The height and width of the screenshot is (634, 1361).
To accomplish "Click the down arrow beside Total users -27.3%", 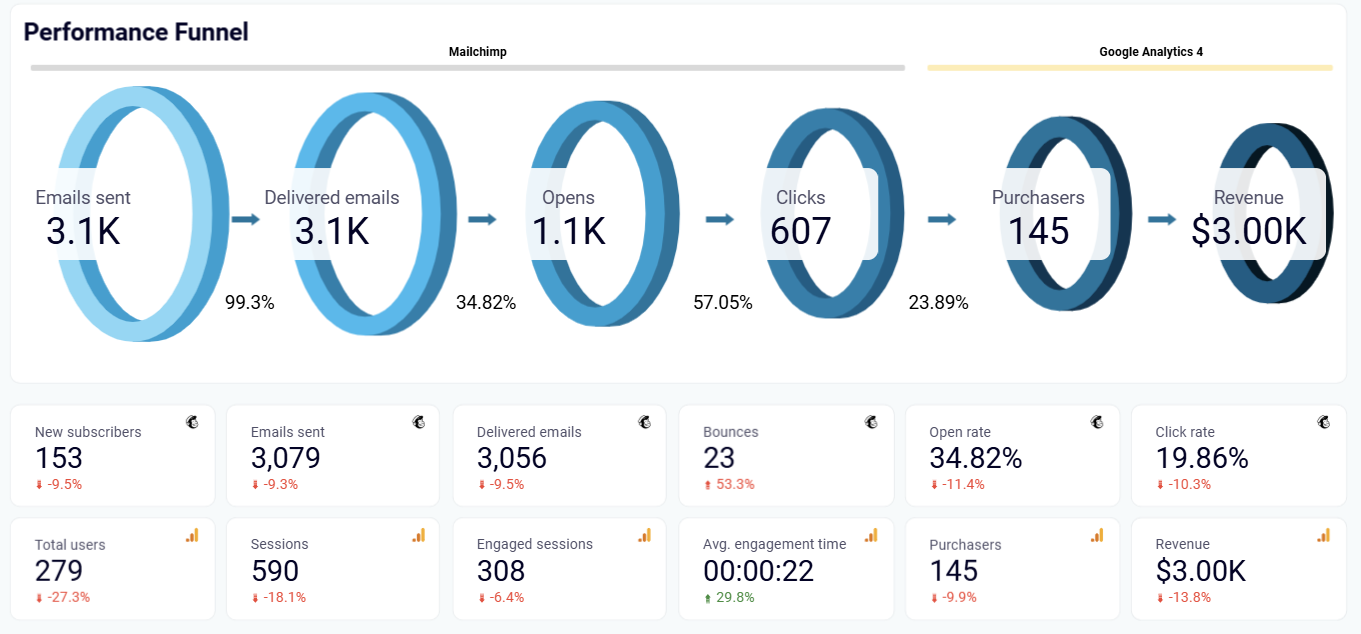I will (39, 598).
